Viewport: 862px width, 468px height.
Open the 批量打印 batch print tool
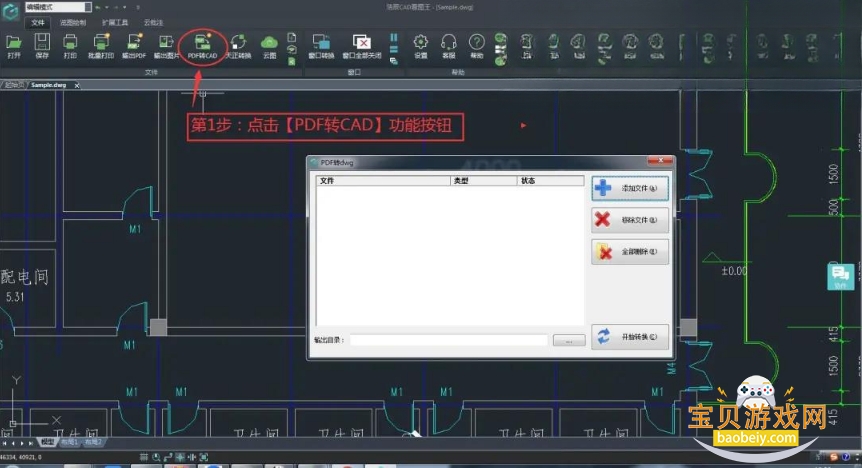click(101, 46)
